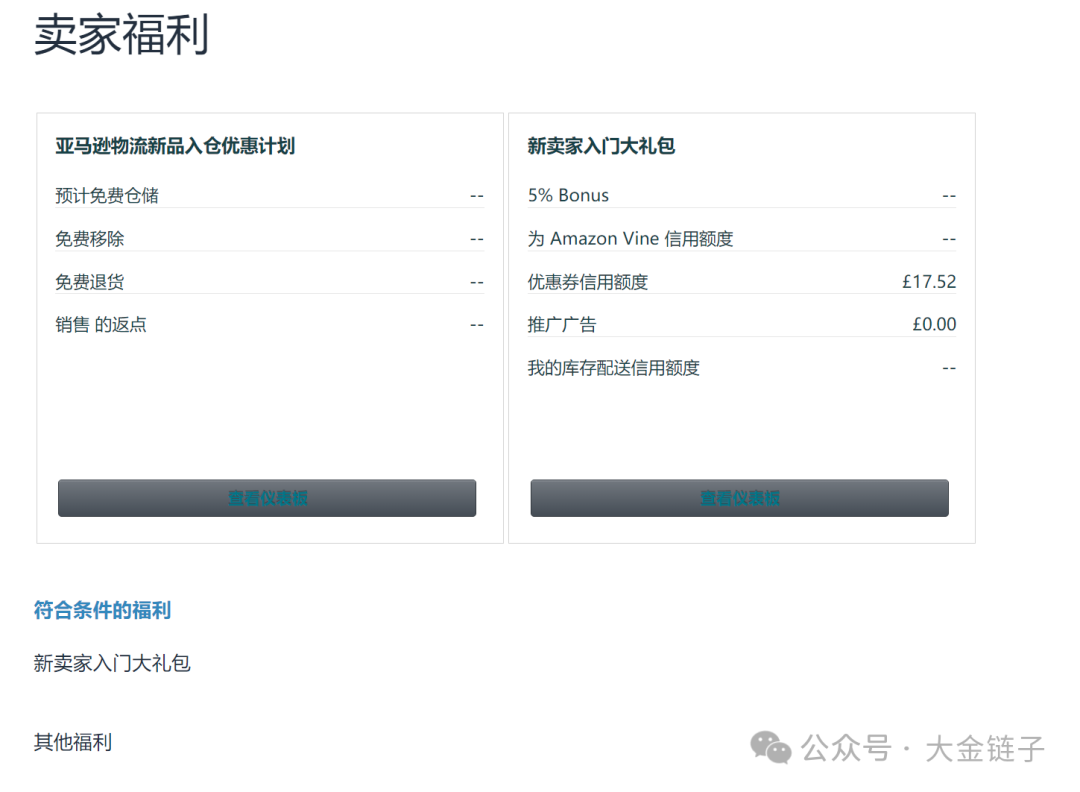1080x792 pixels.
Task: Select the 免费退货 row label
Action: 90,282
